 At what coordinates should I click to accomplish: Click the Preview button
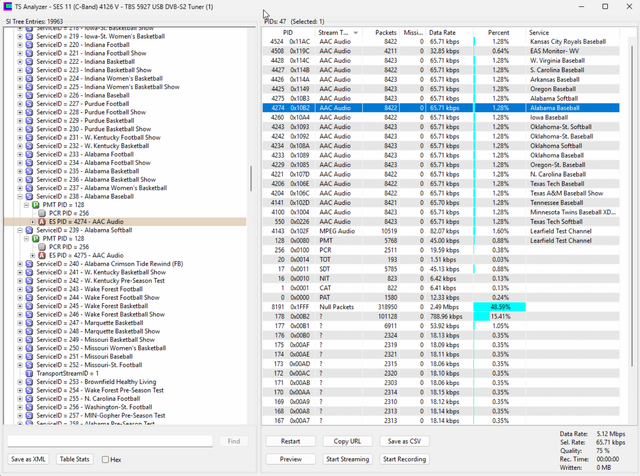[291, 459]
